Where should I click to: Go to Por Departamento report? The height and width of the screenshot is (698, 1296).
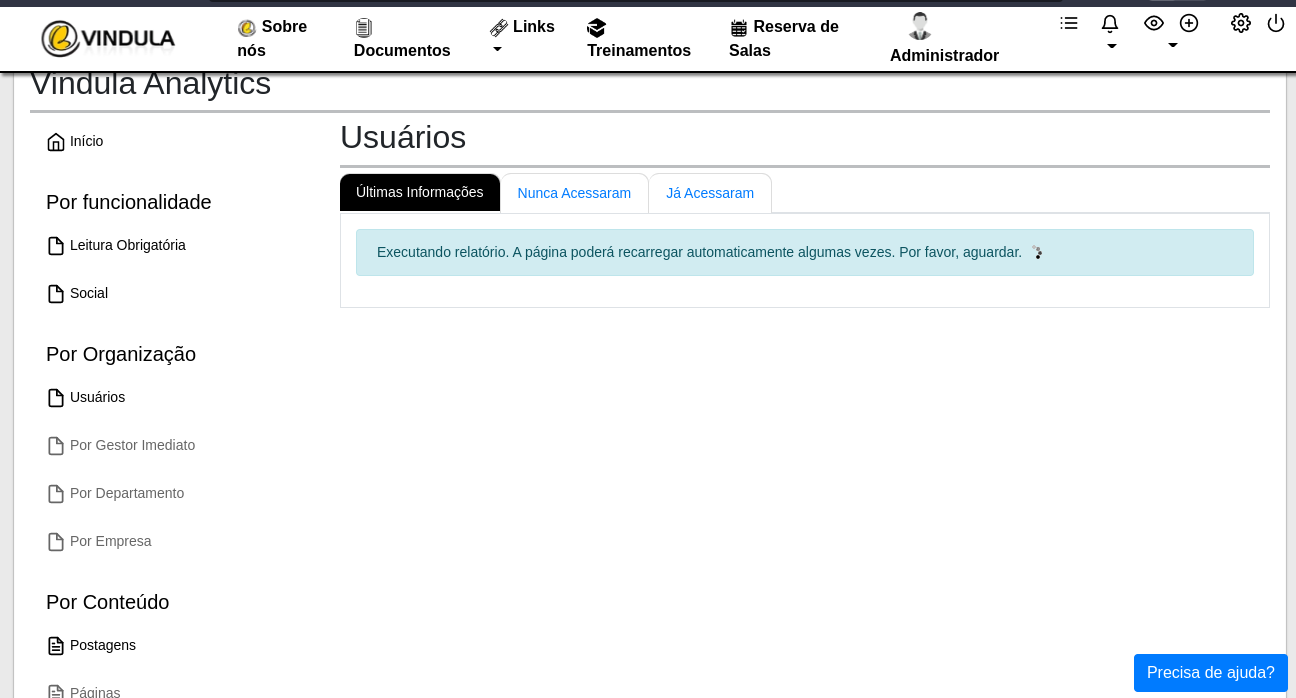pos(126,493)
